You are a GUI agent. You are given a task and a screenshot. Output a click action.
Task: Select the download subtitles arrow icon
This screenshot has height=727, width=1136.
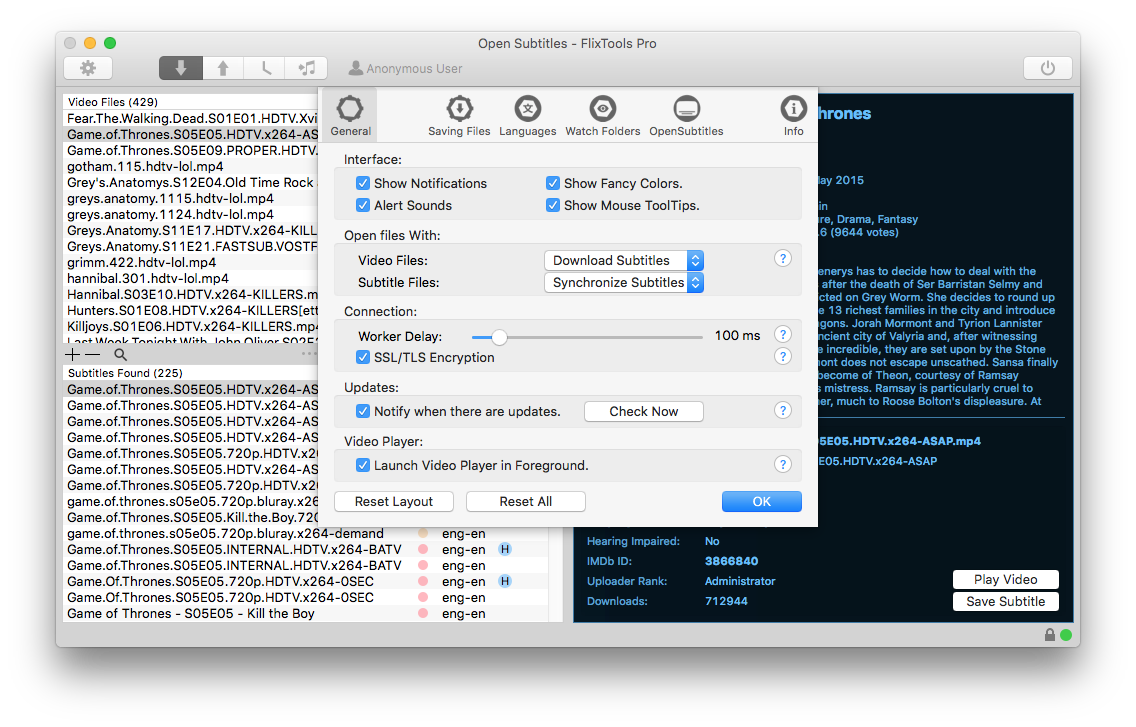coord(180,68)
